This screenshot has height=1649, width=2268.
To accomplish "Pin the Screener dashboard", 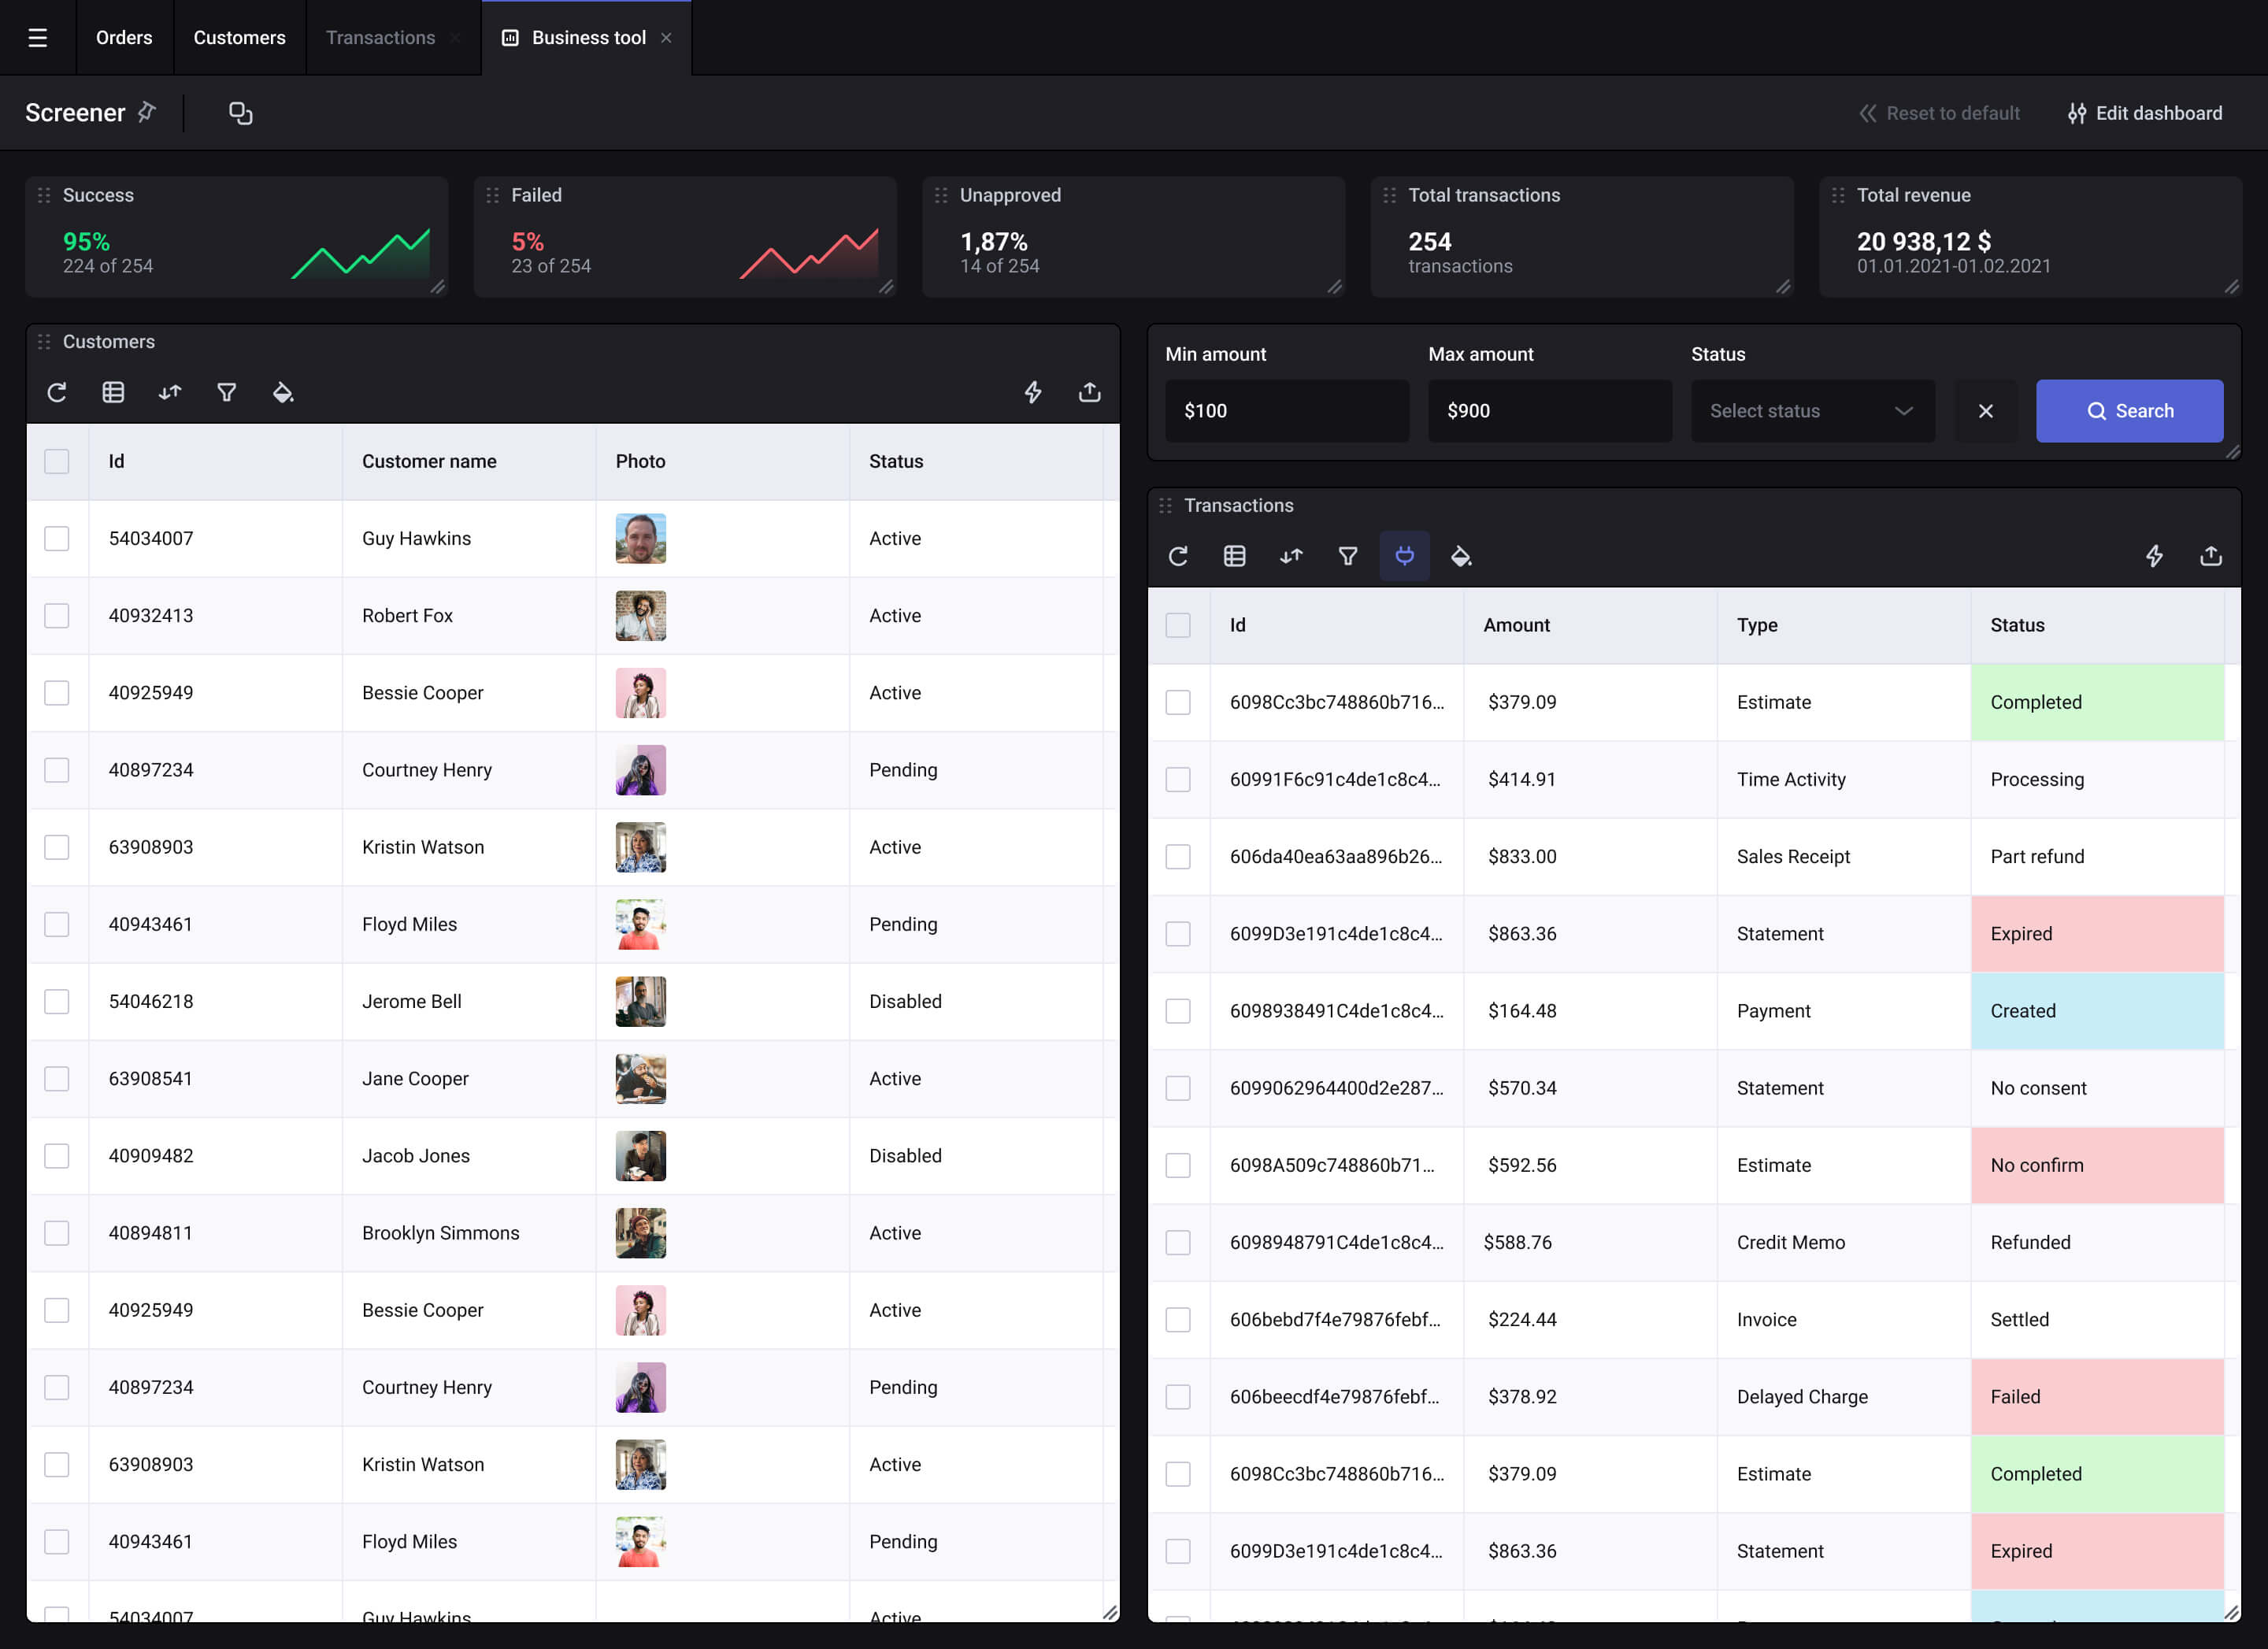I will click(147, 112).
